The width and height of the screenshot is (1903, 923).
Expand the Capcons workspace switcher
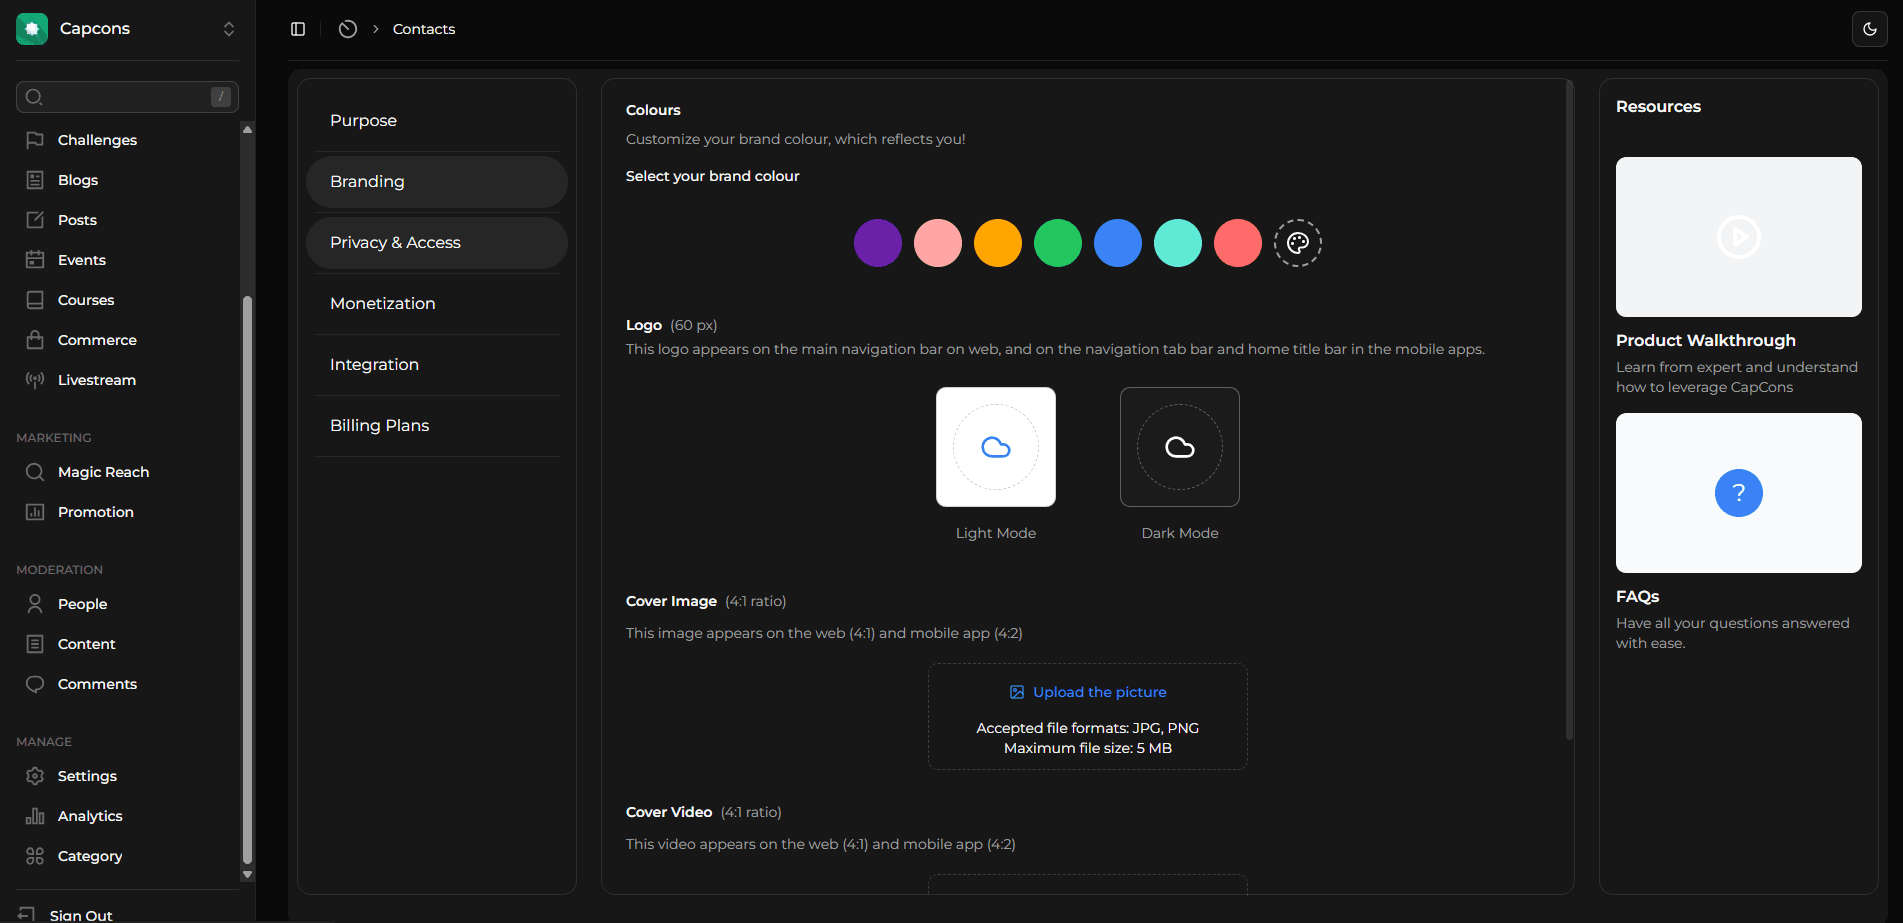point(229,29)
